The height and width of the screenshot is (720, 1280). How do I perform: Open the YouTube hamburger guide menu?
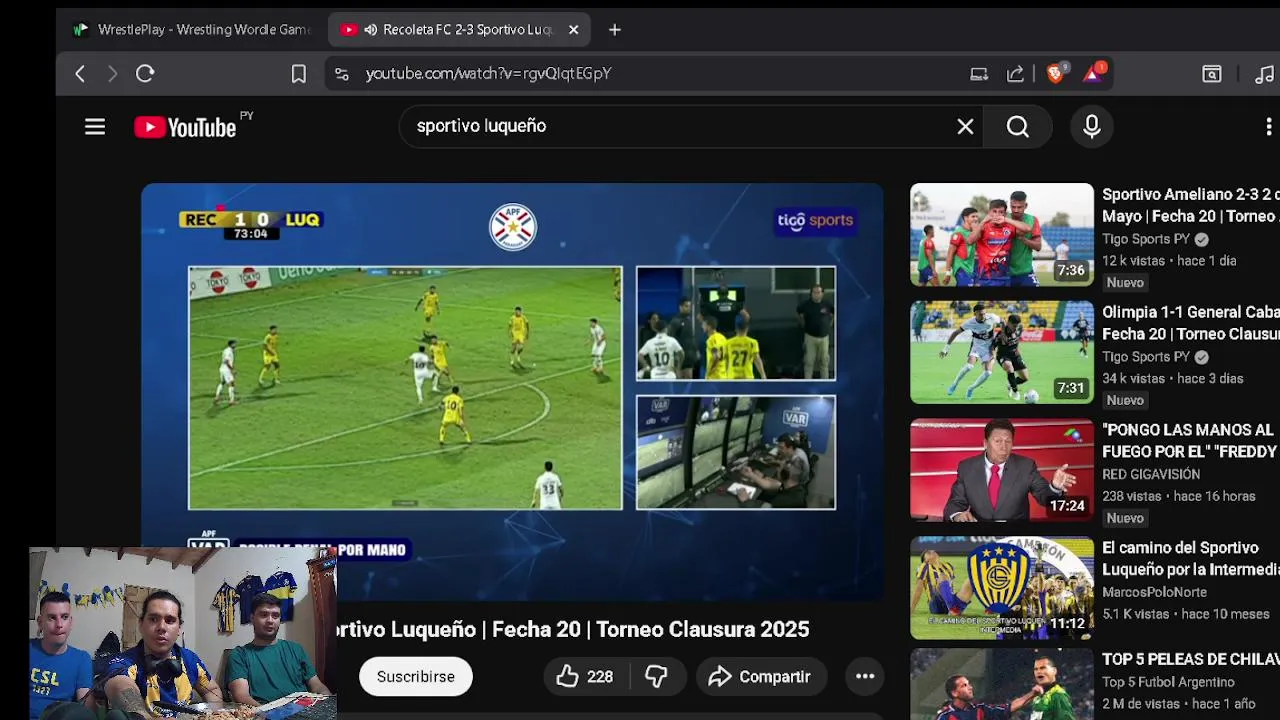[x=95, y=127]
